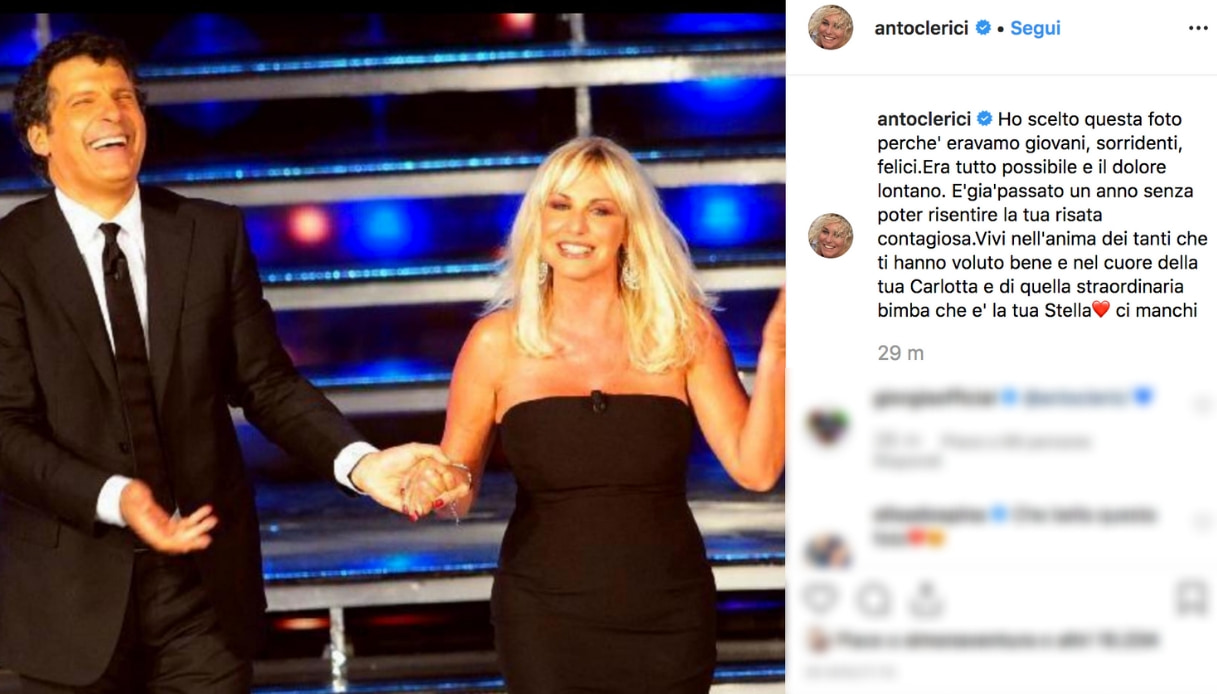
Task: Click the Segui follow link
Action: point(1035,28)
